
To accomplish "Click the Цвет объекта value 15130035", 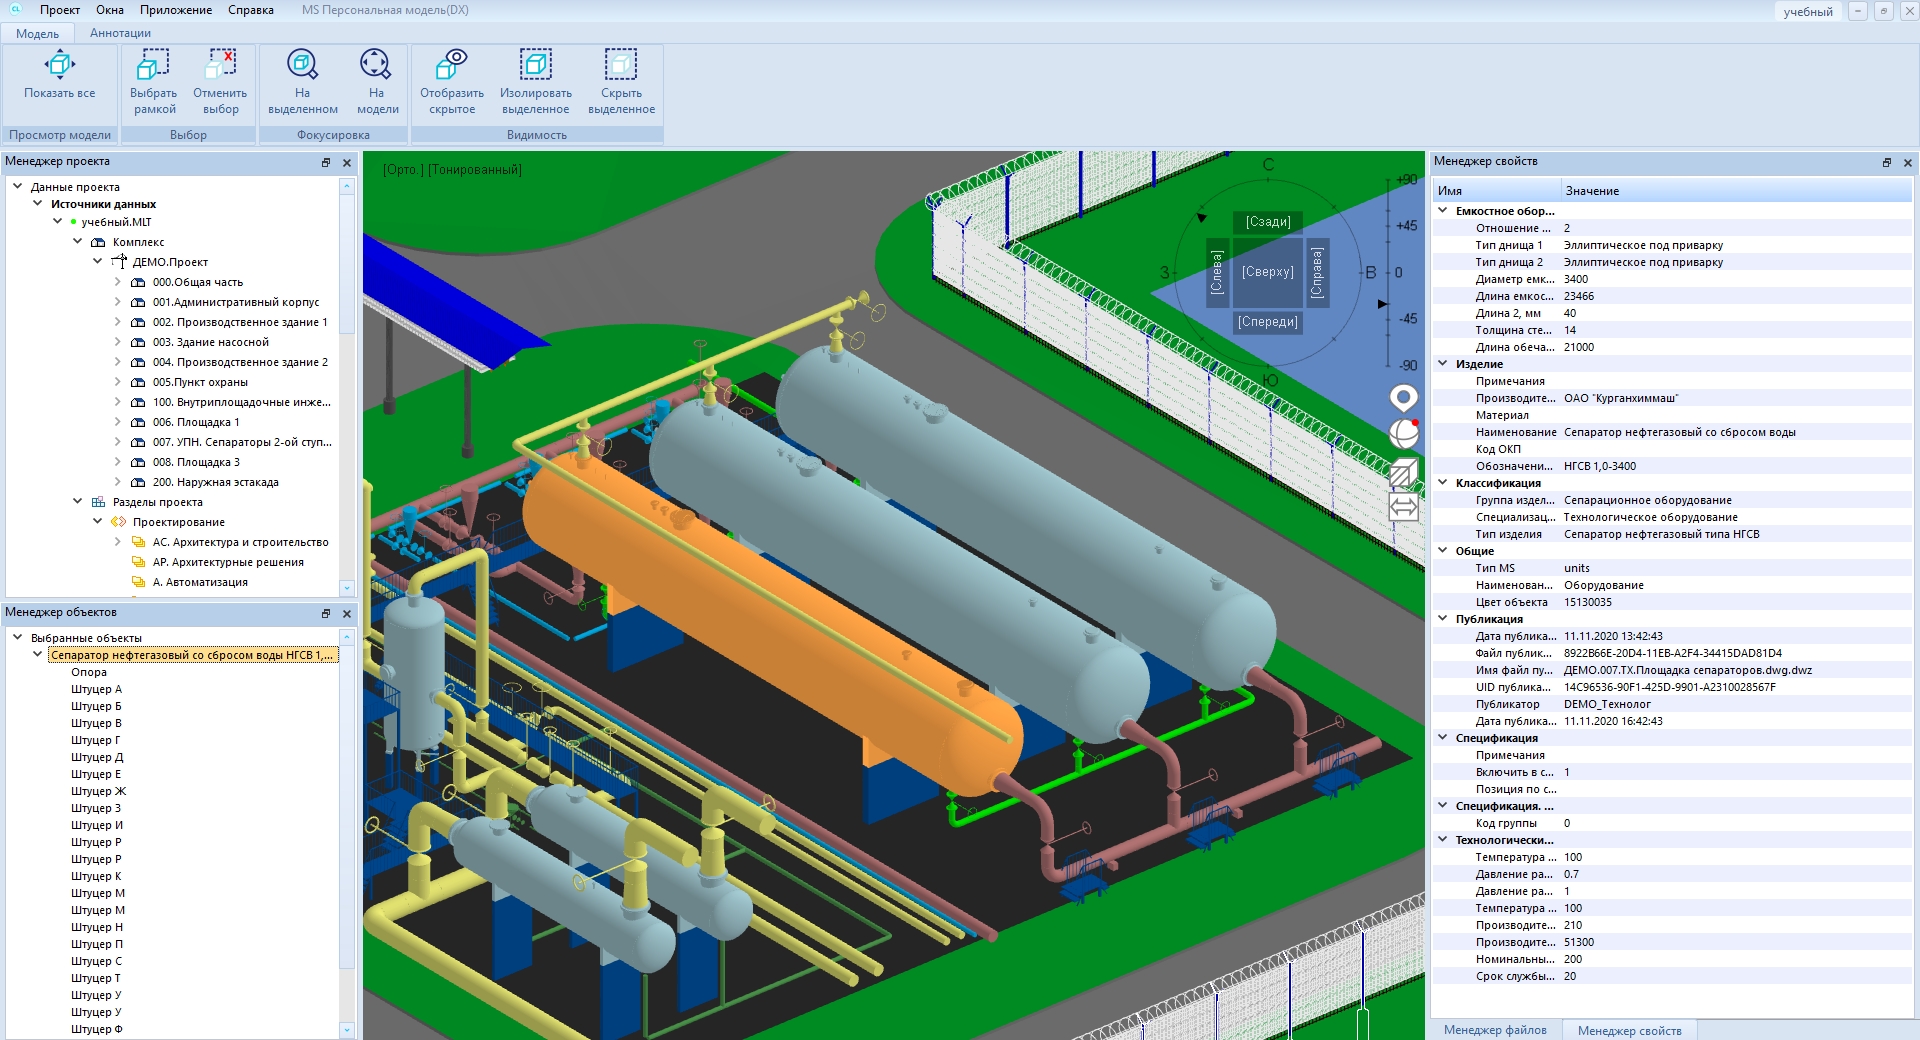I will point(1587,602).
